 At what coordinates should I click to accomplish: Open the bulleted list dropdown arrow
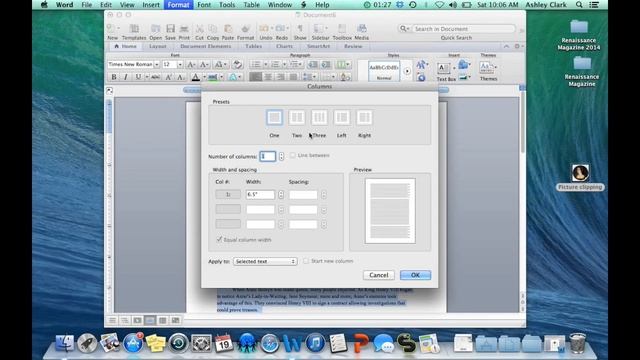[x=265, y=64]
